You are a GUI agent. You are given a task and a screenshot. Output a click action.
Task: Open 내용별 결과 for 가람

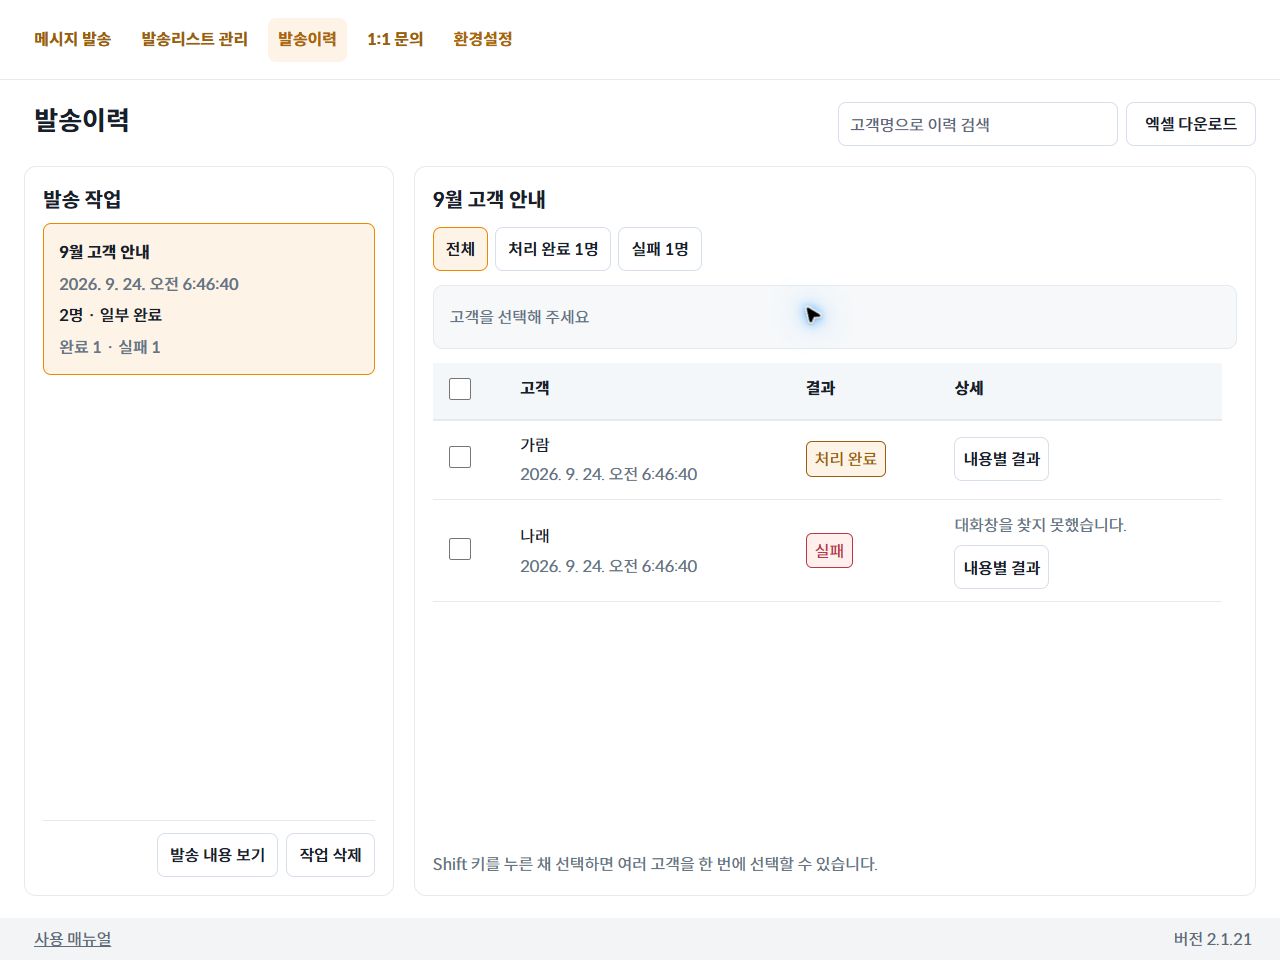pyautogui.click(x=1001, y=459)
